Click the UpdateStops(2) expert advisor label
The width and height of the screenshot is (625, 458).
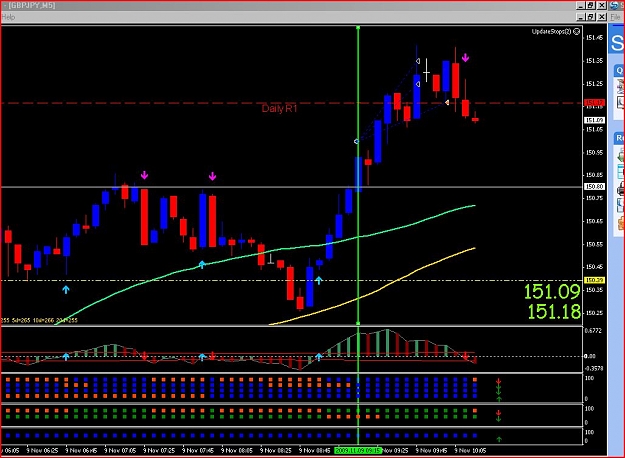coord(551,31)
